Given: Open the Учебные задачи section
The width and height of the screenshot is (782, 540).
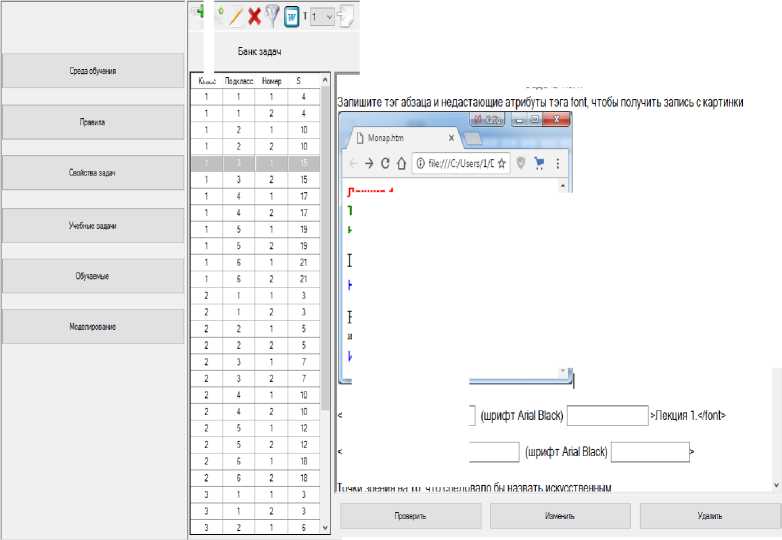Looking at the screenshot, I should [x=93, y=226].
